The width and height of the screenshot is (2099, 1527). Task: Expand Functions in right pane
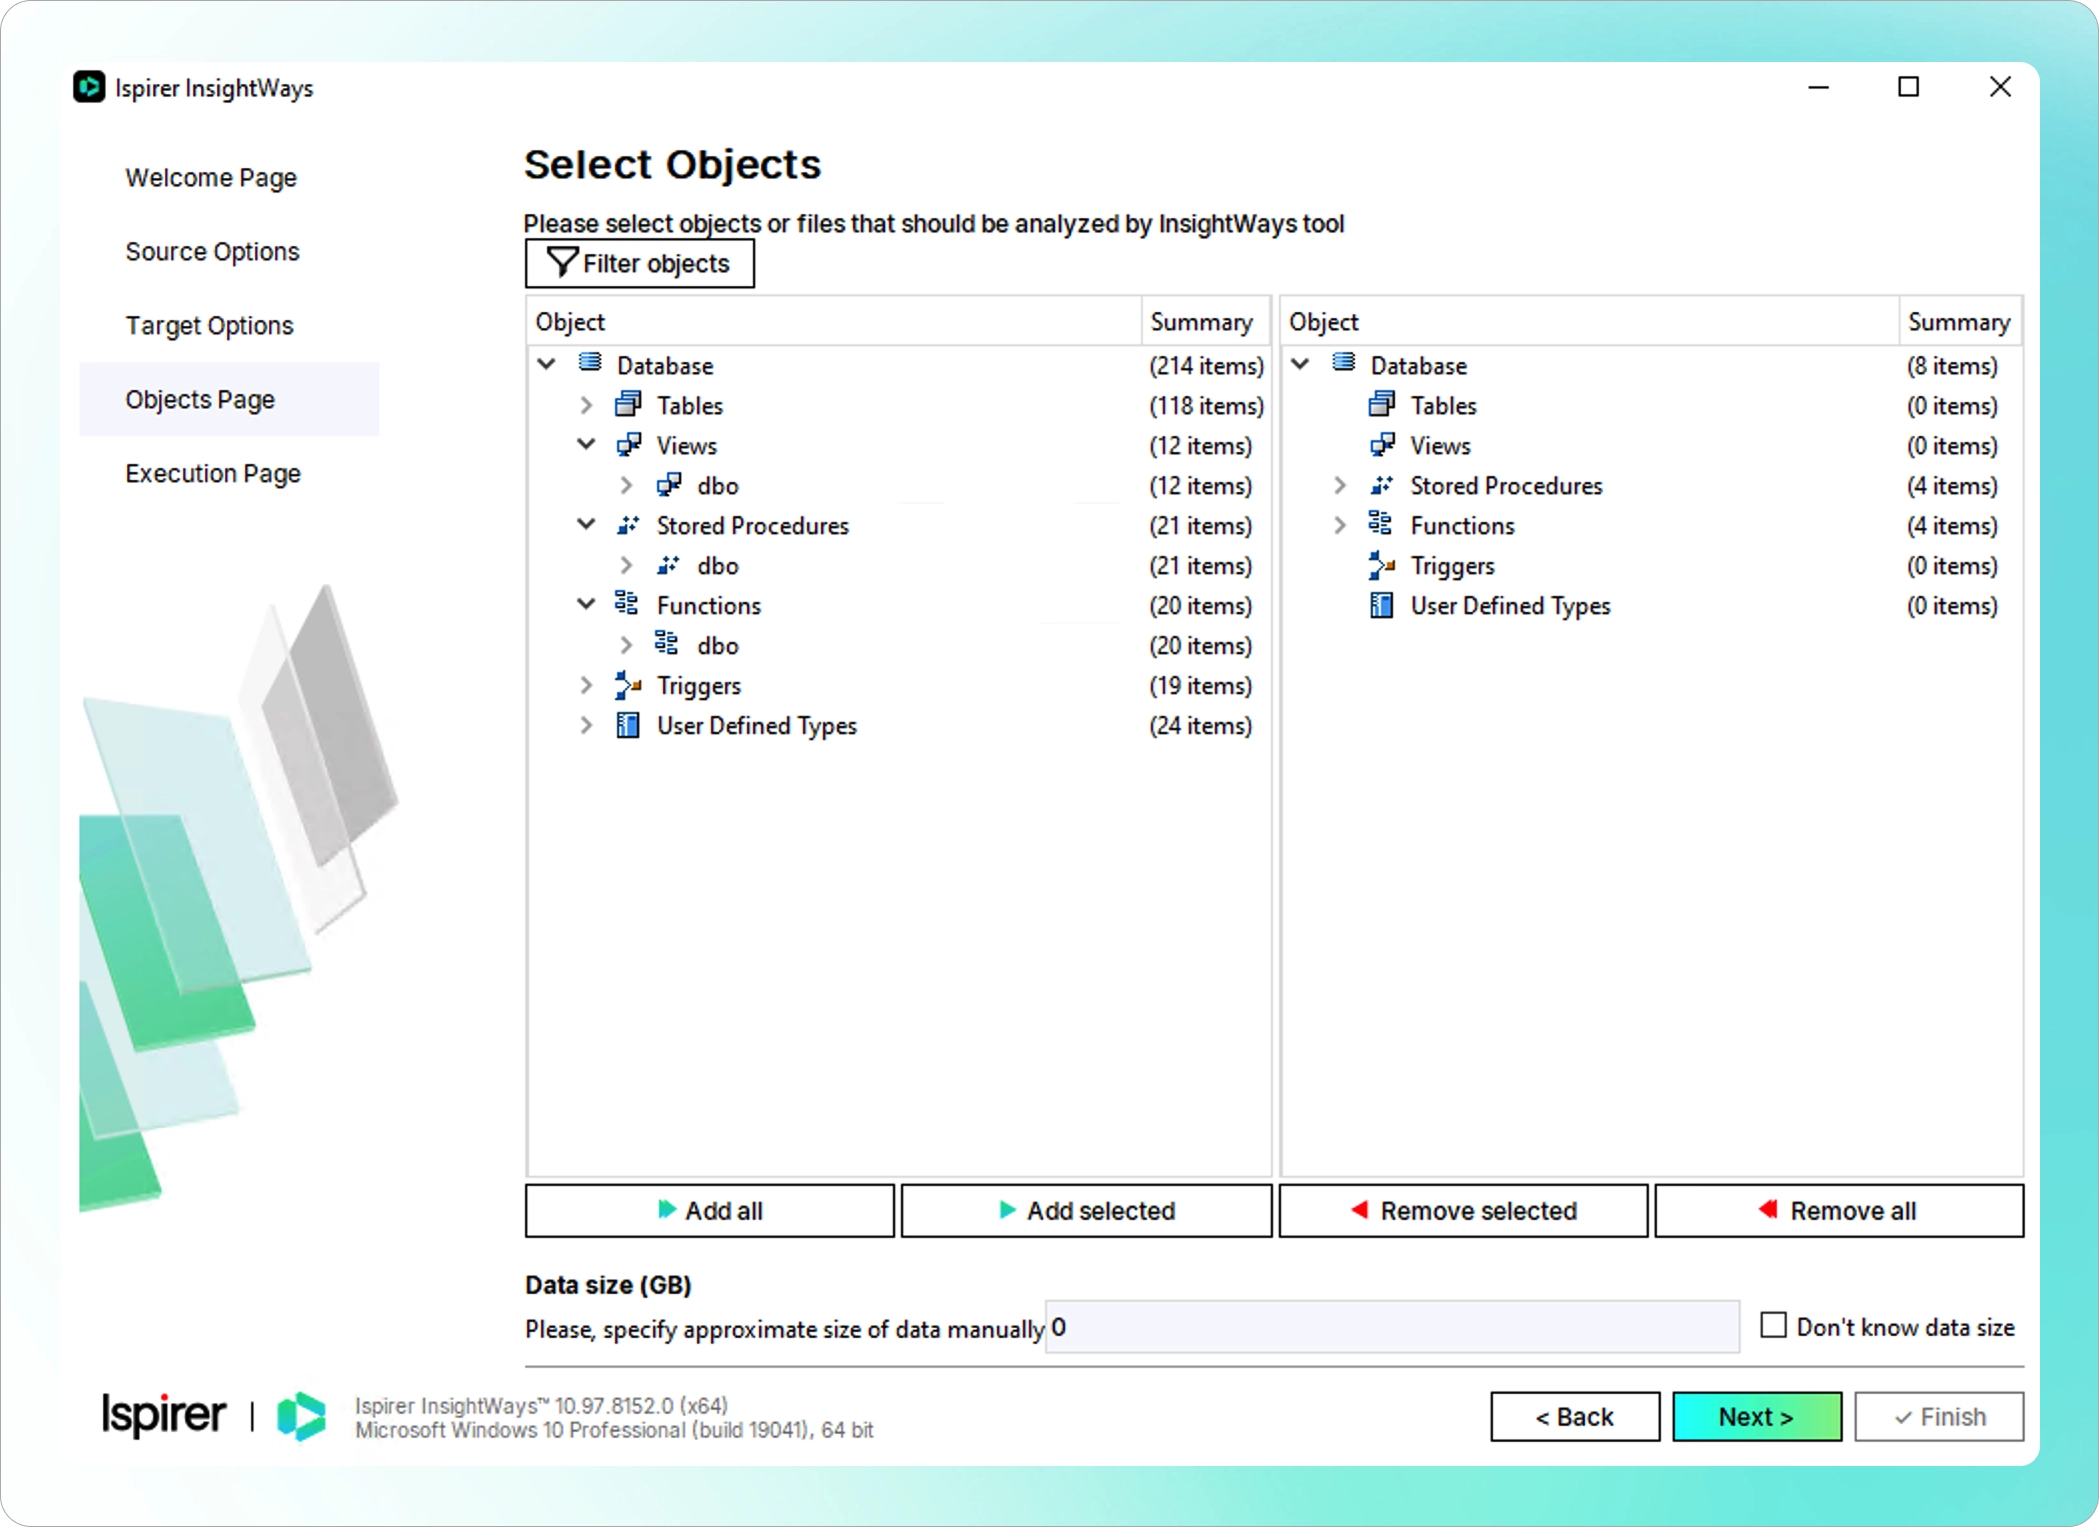(1341, 524)
